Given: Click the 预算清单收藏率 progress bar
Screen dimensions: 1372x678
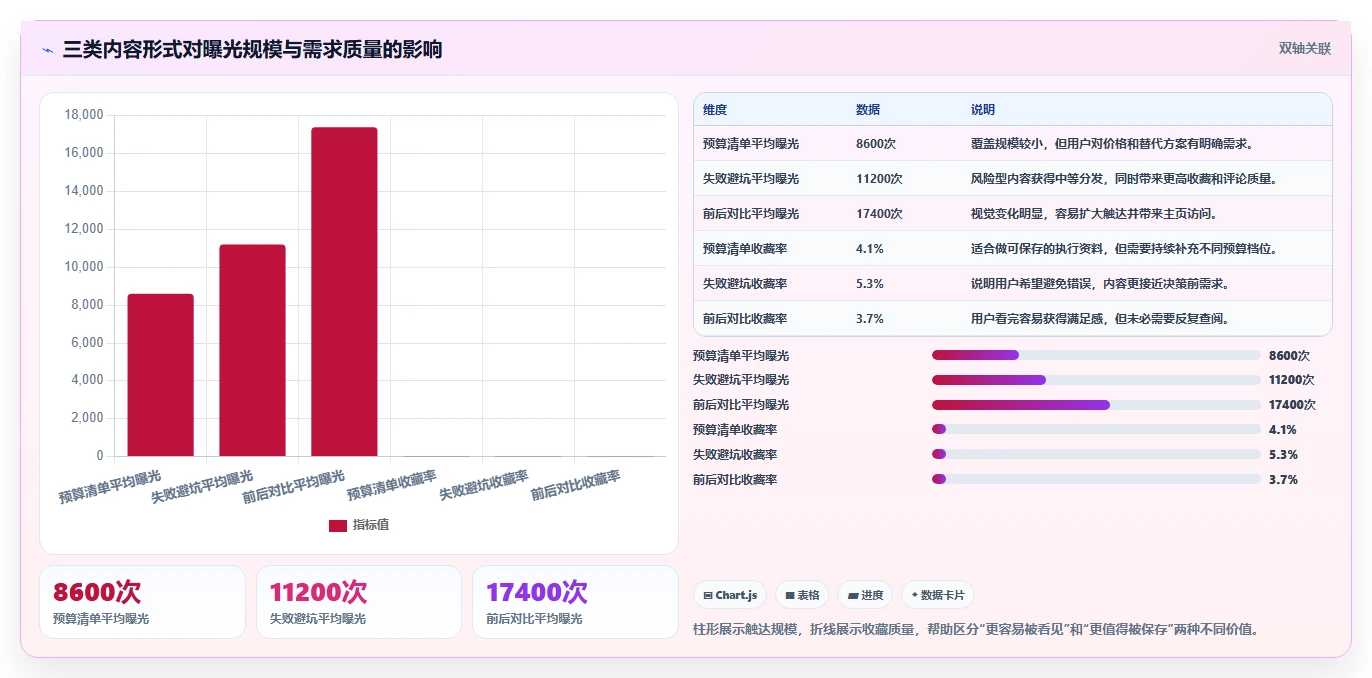Looking at the screenshot, I should pos(1096,430).
